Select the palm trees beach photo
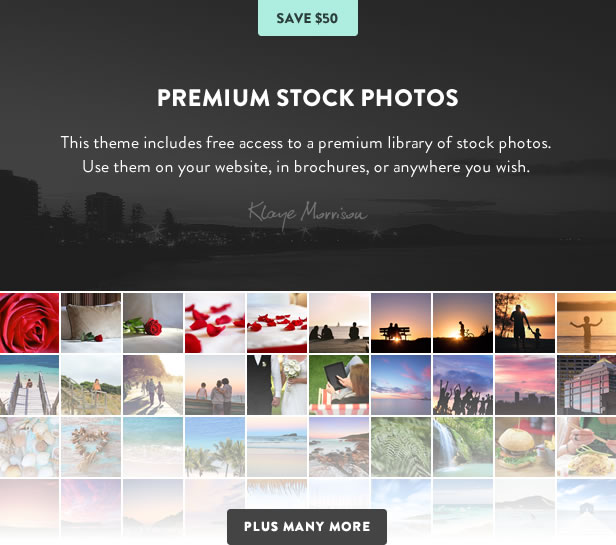616x545 pixels. (215, 447)
